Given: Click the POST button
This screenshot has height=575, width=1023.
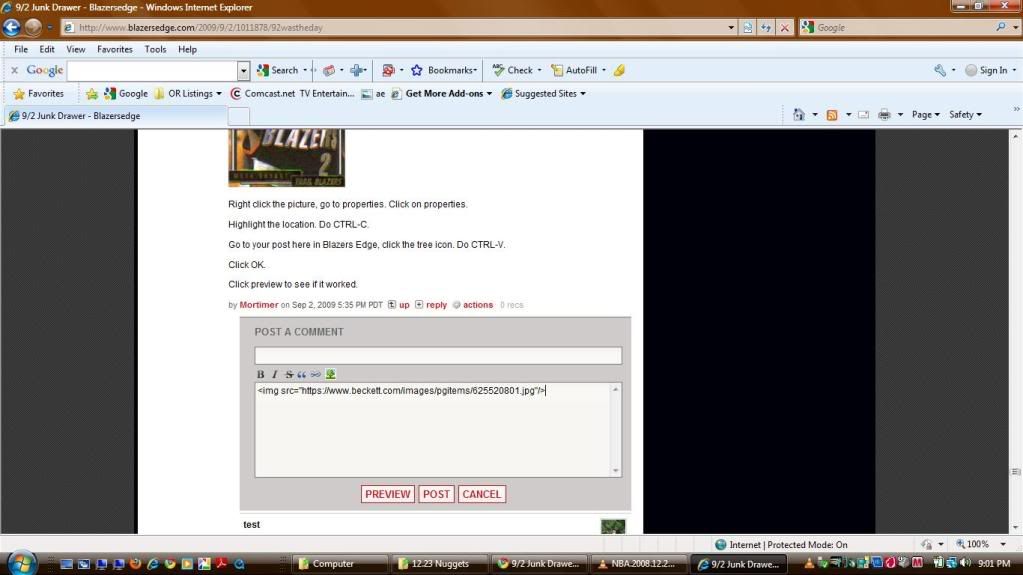Looking at the screenshot, I should pyautogui.click(x=436, y=495).
